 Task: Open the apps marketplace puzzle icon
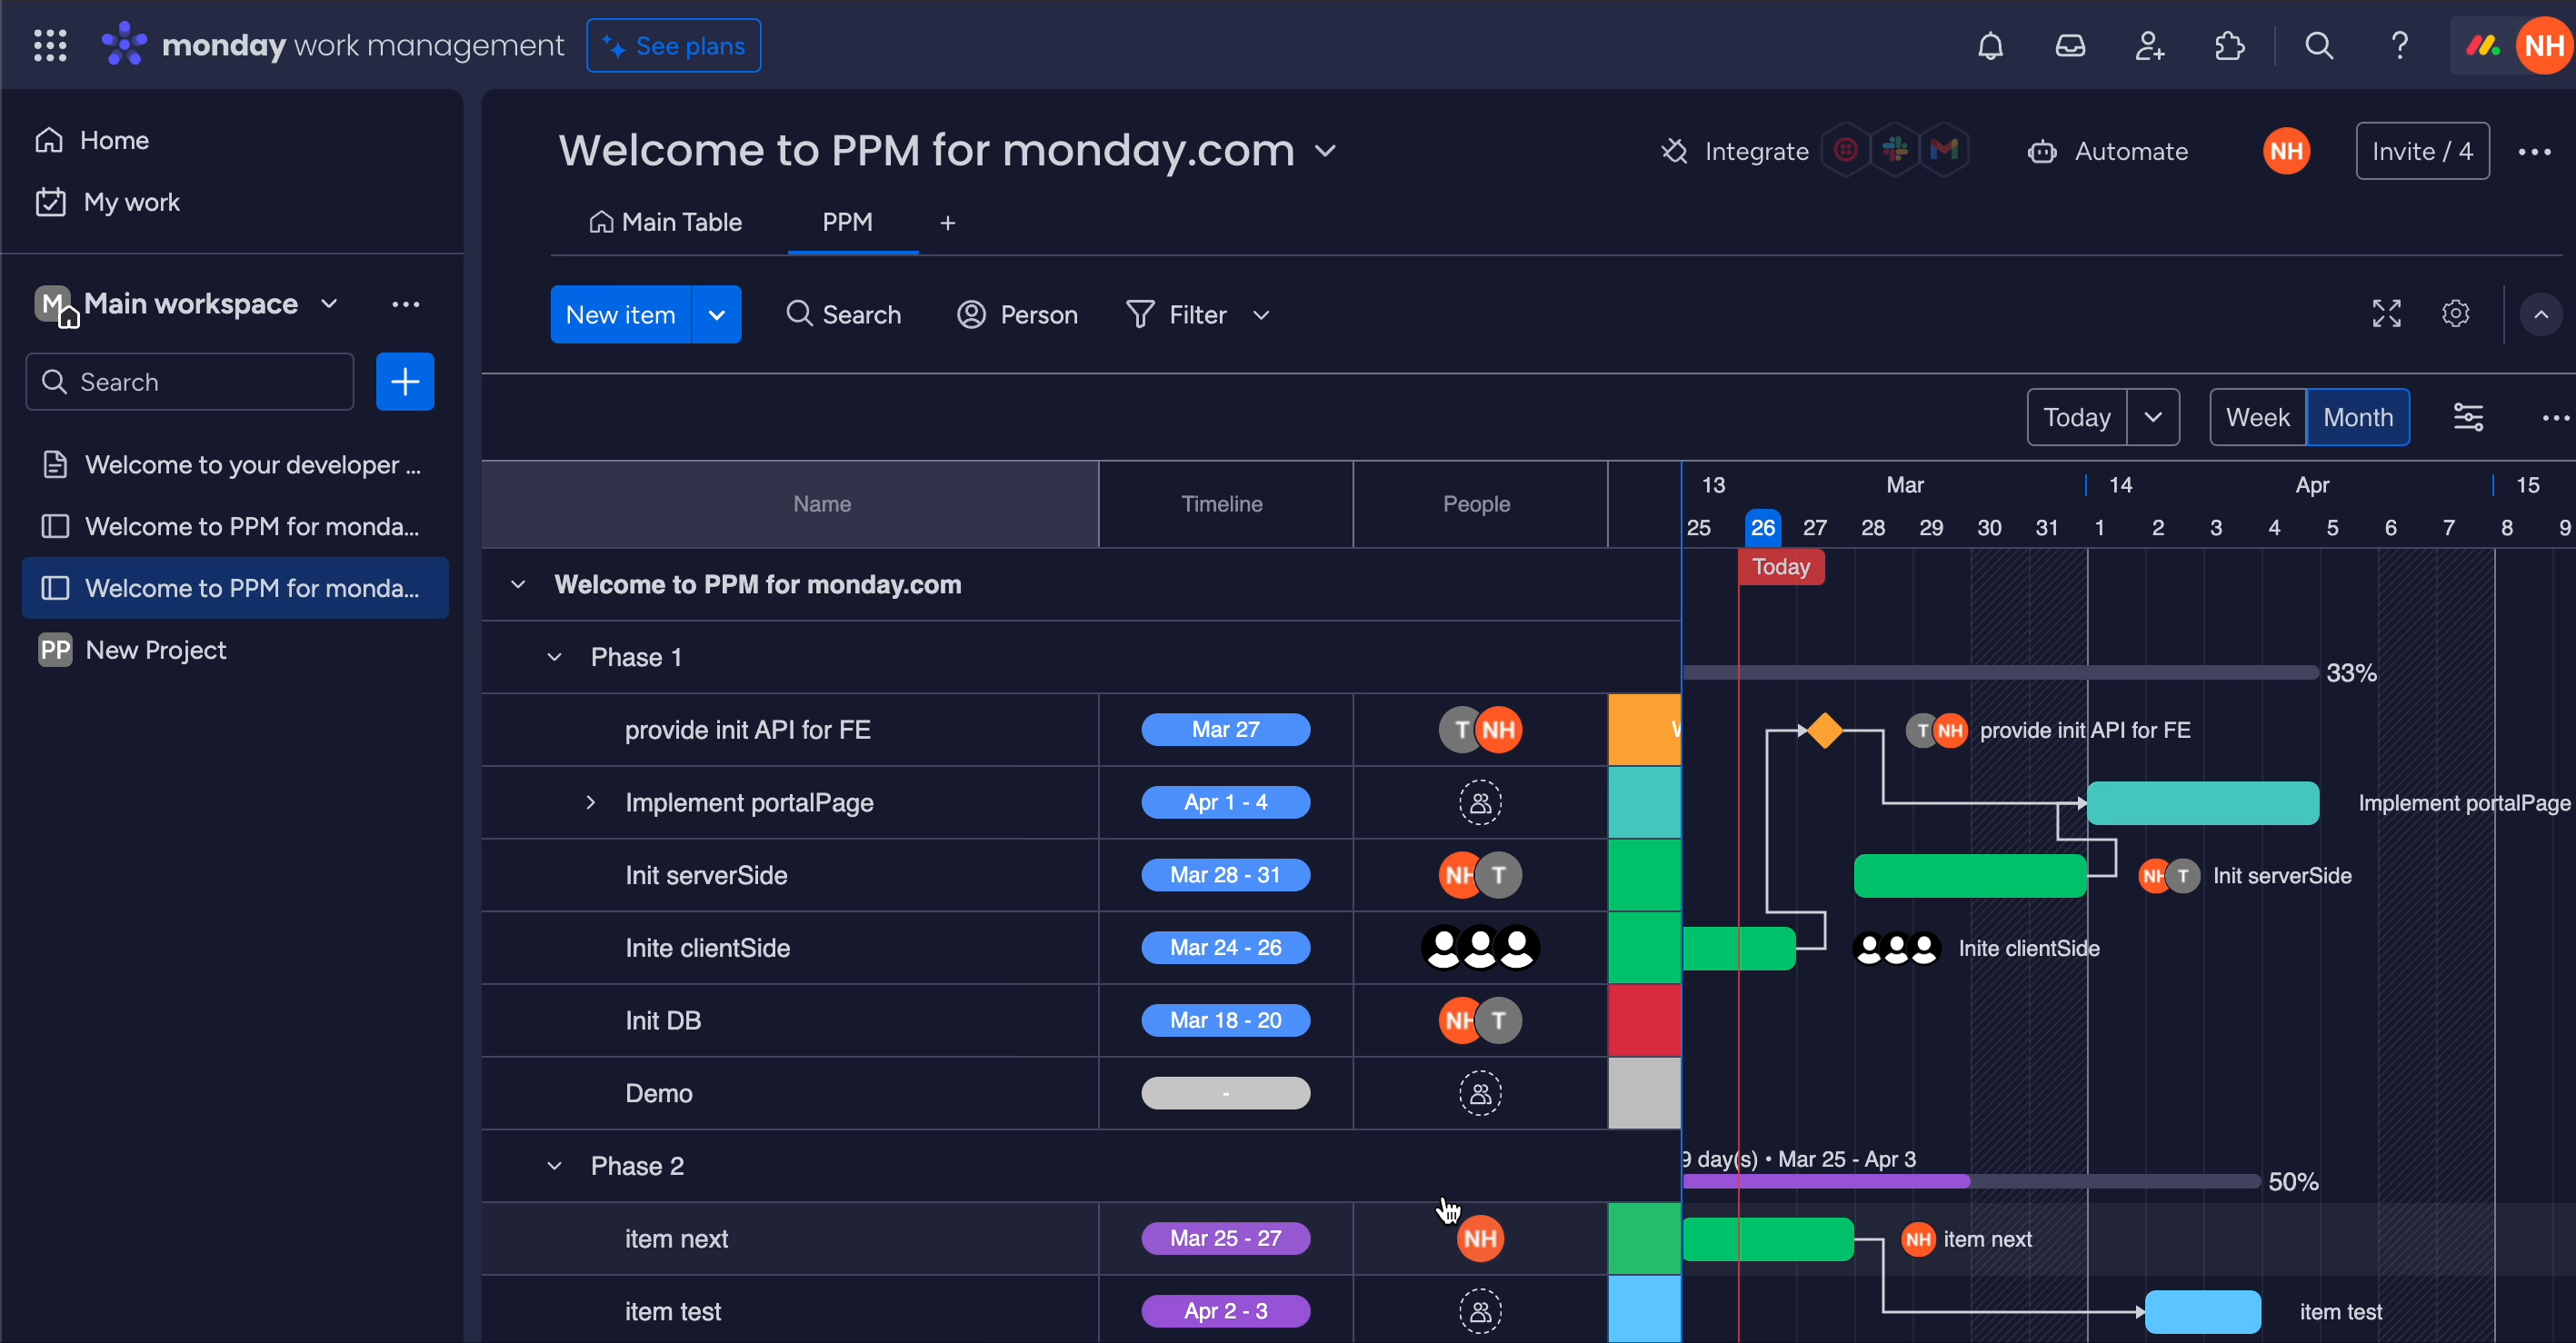tap(2229, 46)
